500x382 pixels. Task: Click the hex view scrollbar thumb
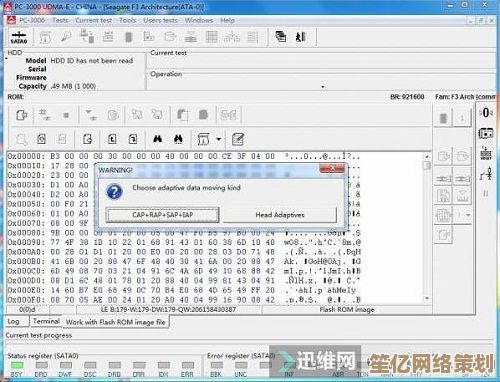click(x=427, y=165)
